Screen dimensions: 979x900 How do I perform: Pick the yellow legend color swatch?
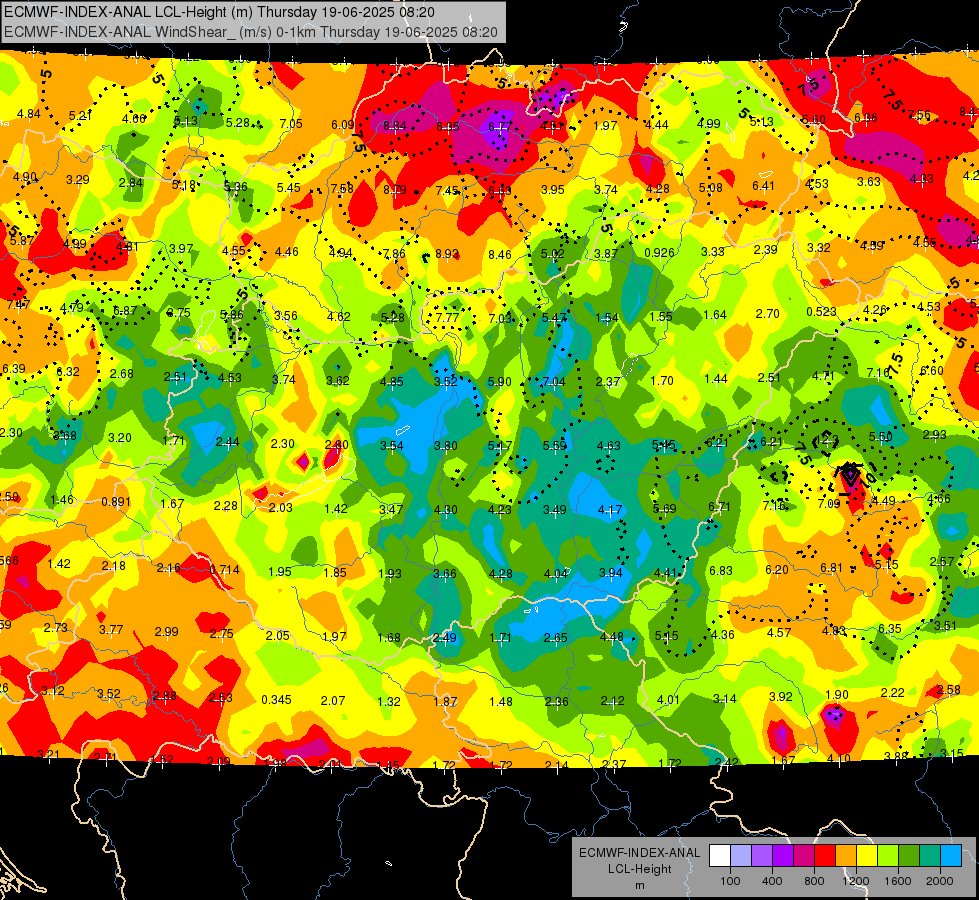(867, 856)
